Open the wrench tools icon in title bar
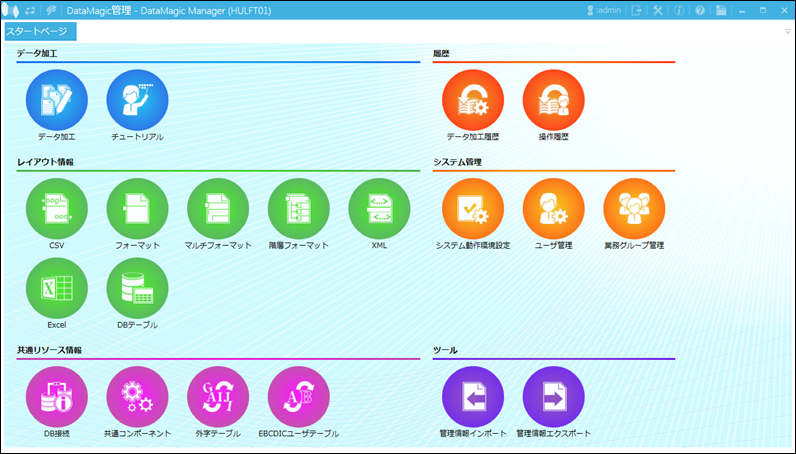The height and width of the screenshot is (454, 796). 657,10
